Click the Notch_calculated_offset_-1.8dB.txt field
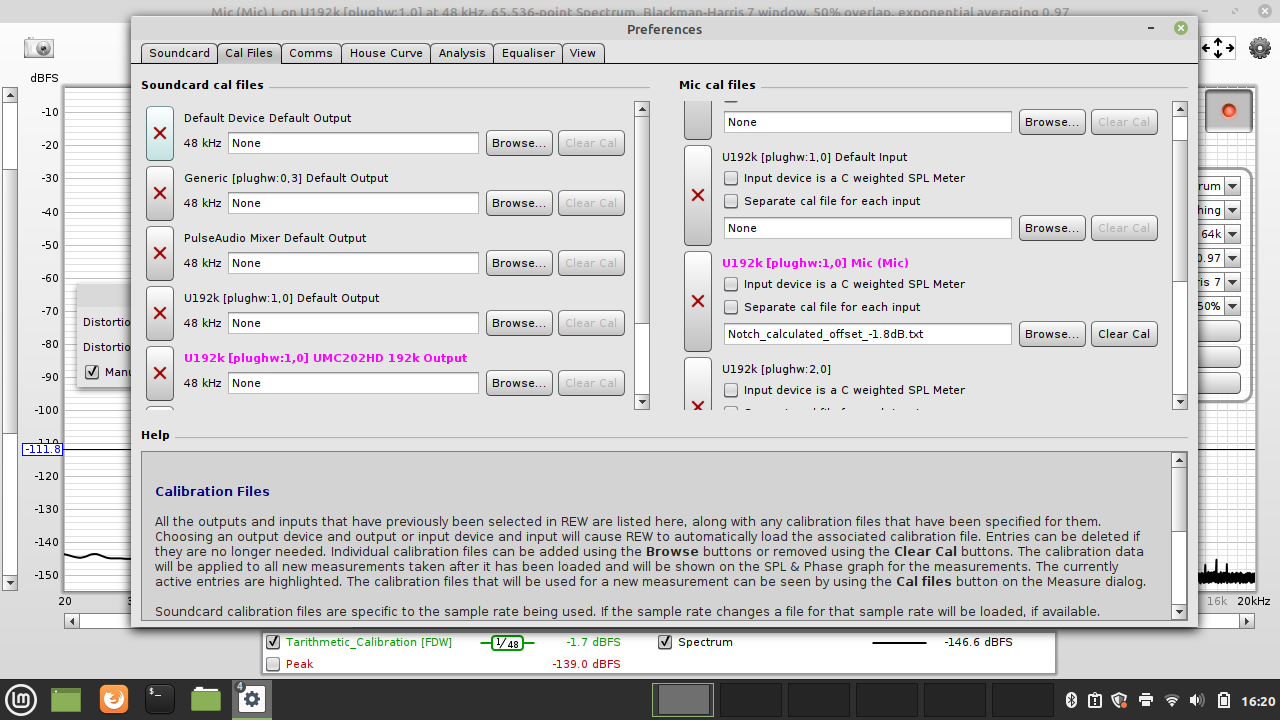The width and height of the screenshot is (1280, 720). (868, 334)
